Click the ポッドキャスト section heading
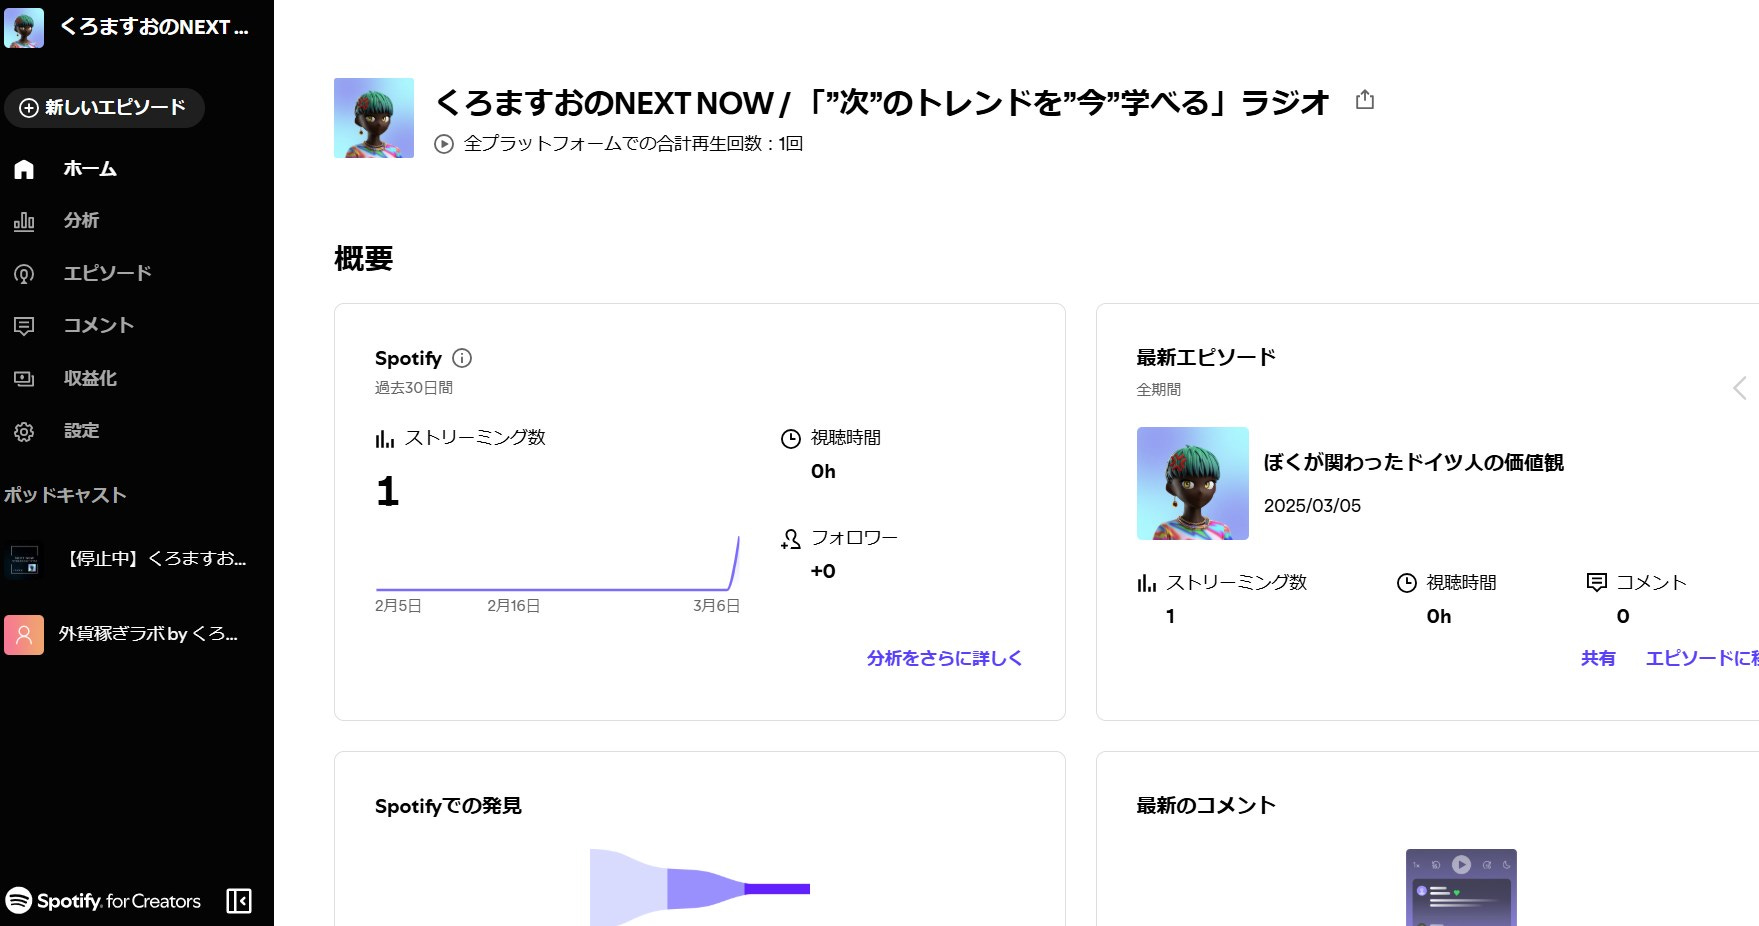Image resolution: width=1759 pixels, height=926 pixels. (66, 495)
